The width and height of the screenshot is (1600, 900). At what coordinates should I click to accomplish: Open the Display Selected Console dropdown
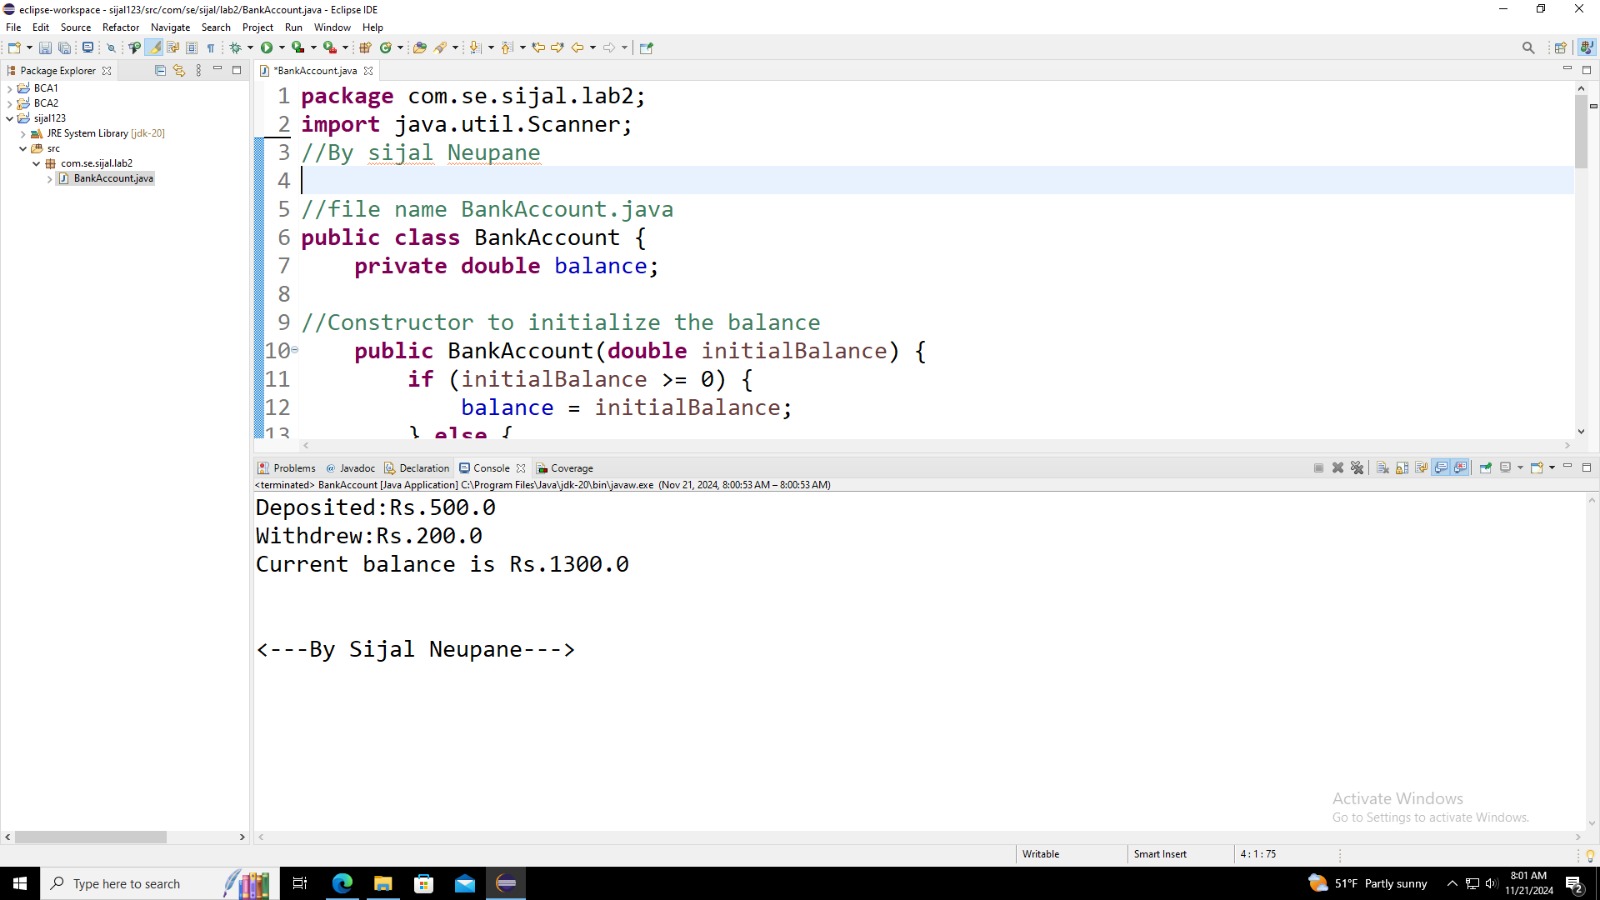click(1520, 467)
